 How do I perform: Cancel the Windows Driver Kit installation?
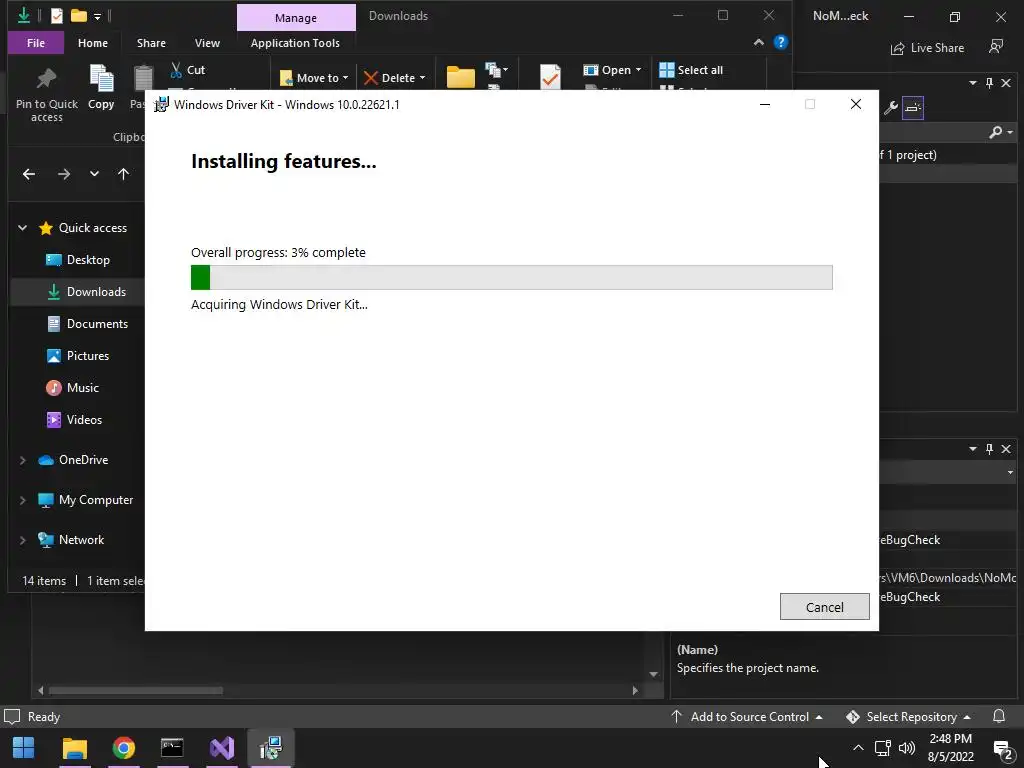[x=824, y=607]
